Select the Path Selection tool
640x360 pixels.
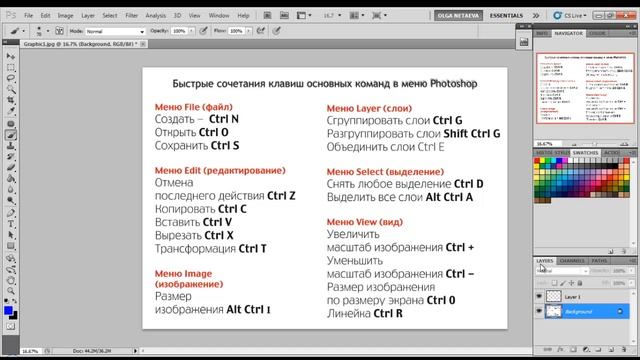tap(11, 235)
